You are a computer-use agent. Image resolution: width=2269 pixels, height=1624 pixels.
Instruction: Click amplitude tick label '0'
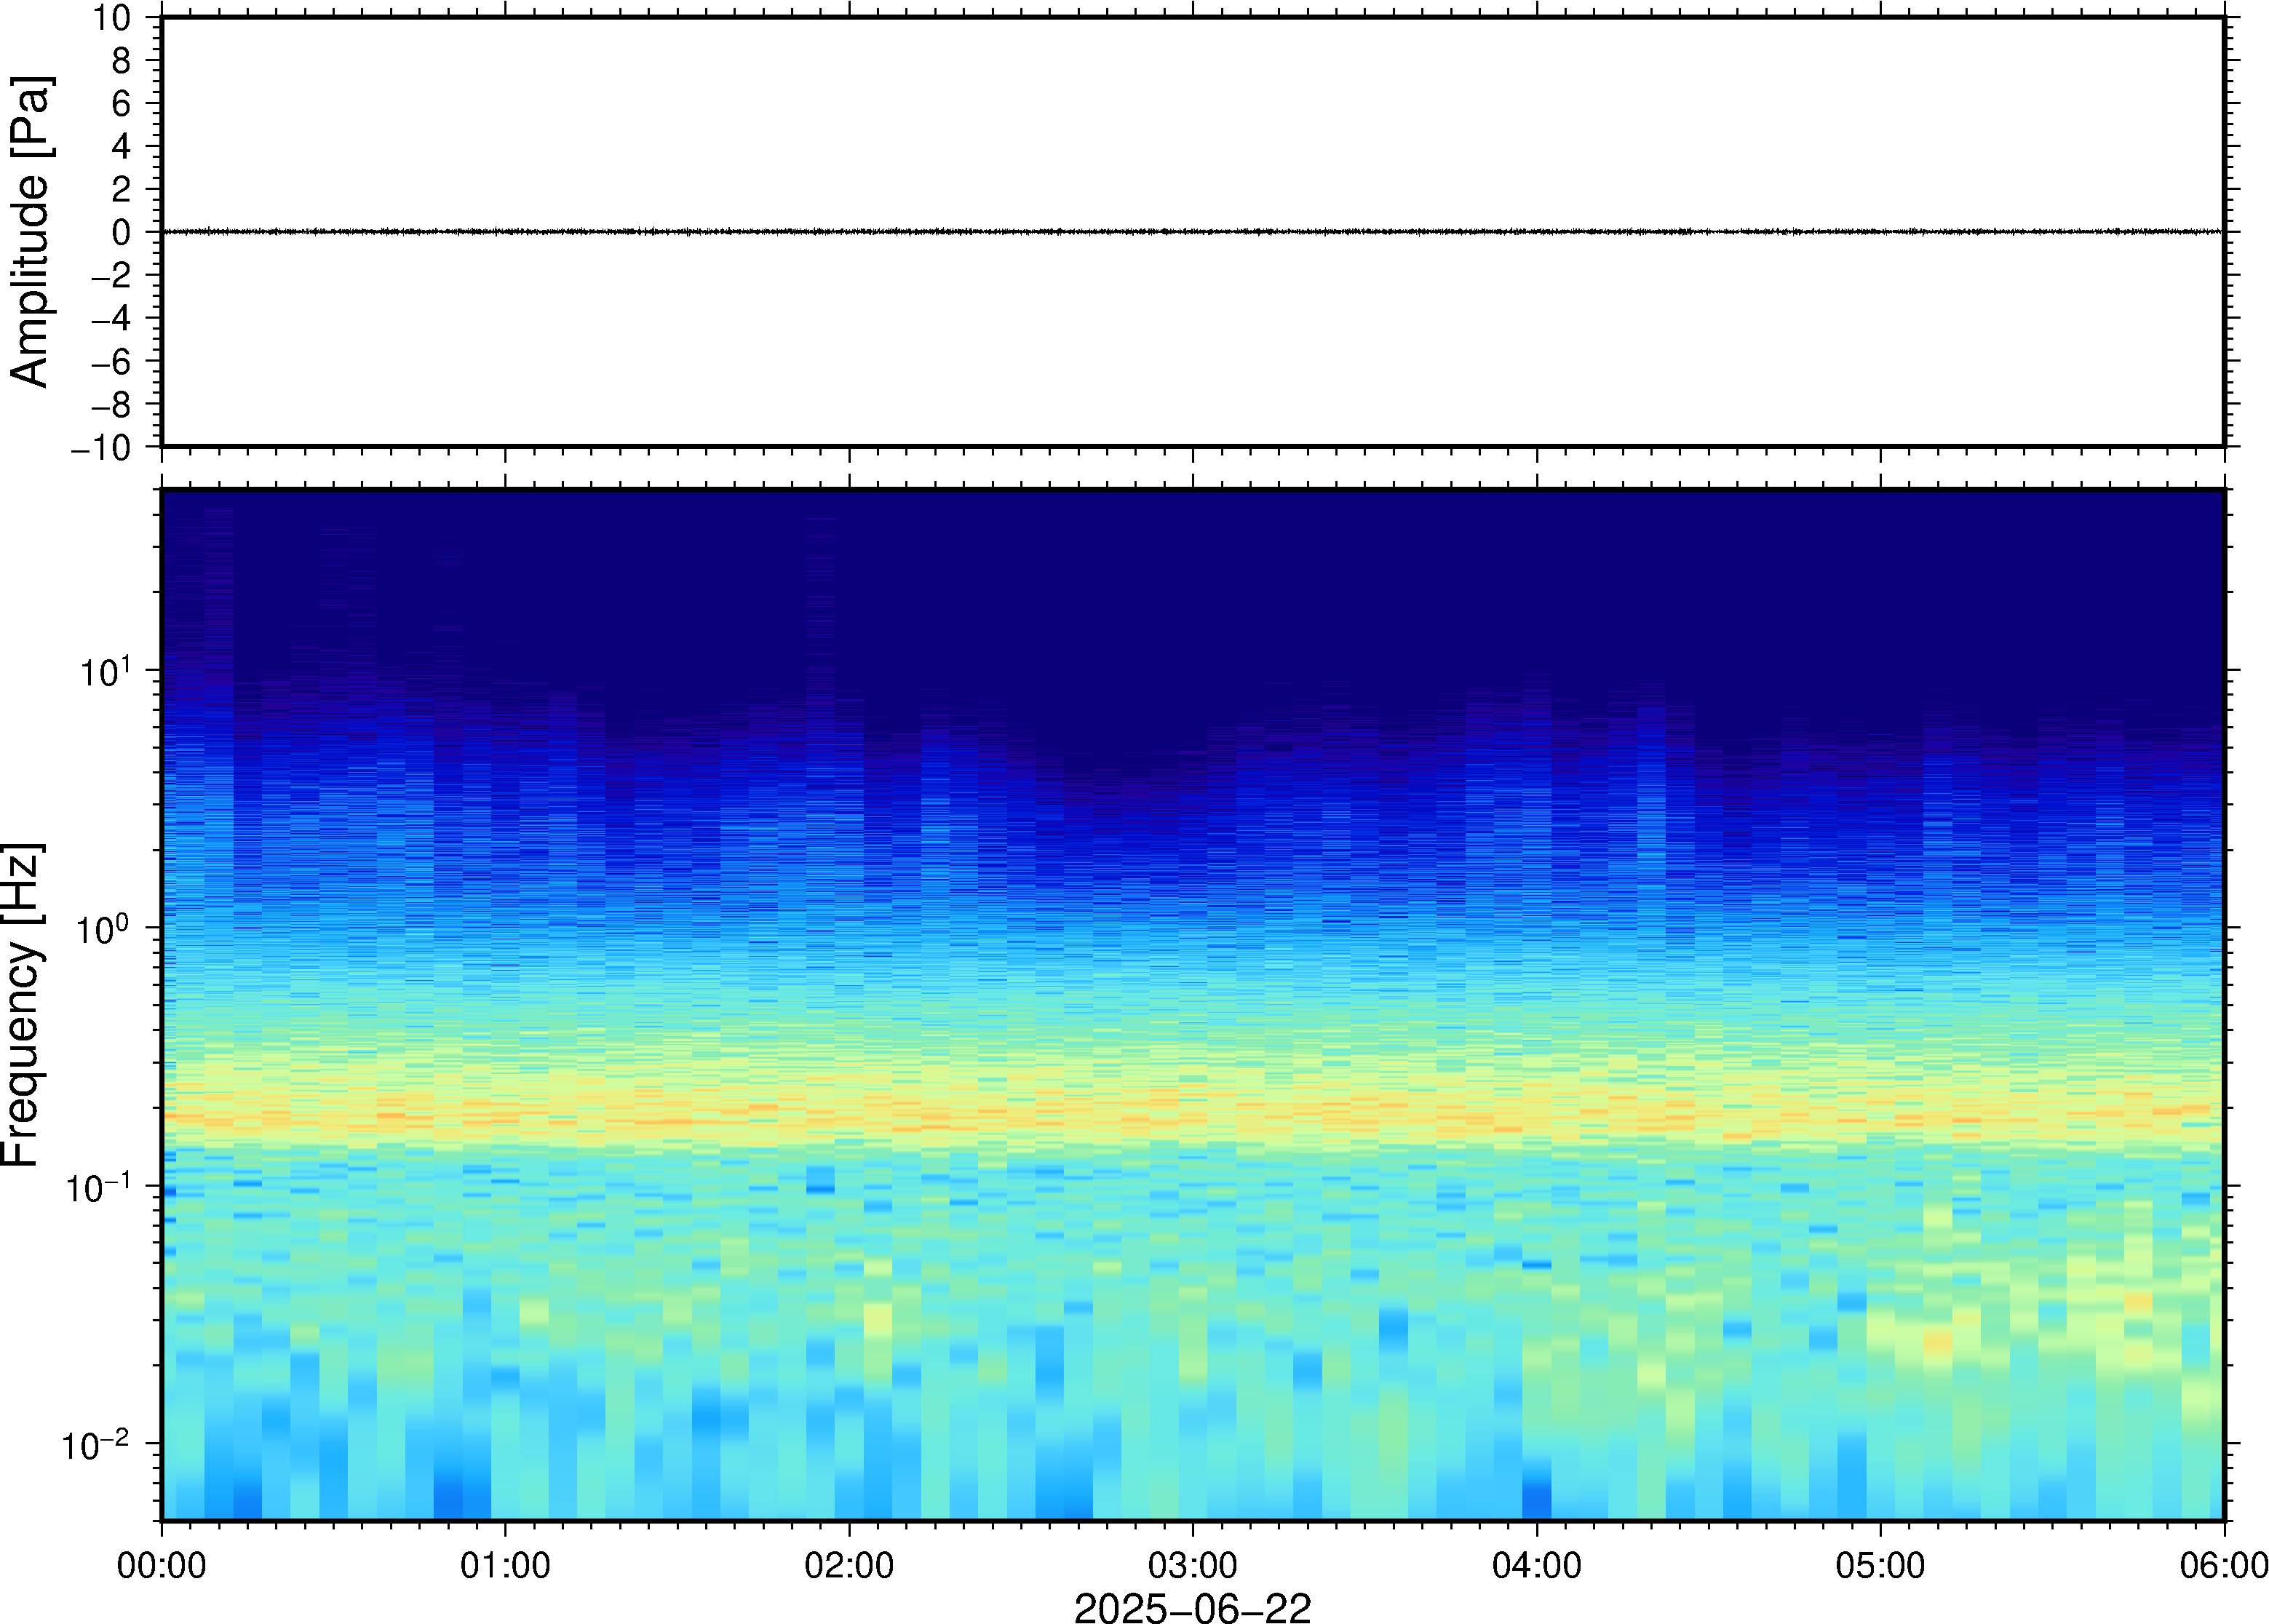point(122,233)
